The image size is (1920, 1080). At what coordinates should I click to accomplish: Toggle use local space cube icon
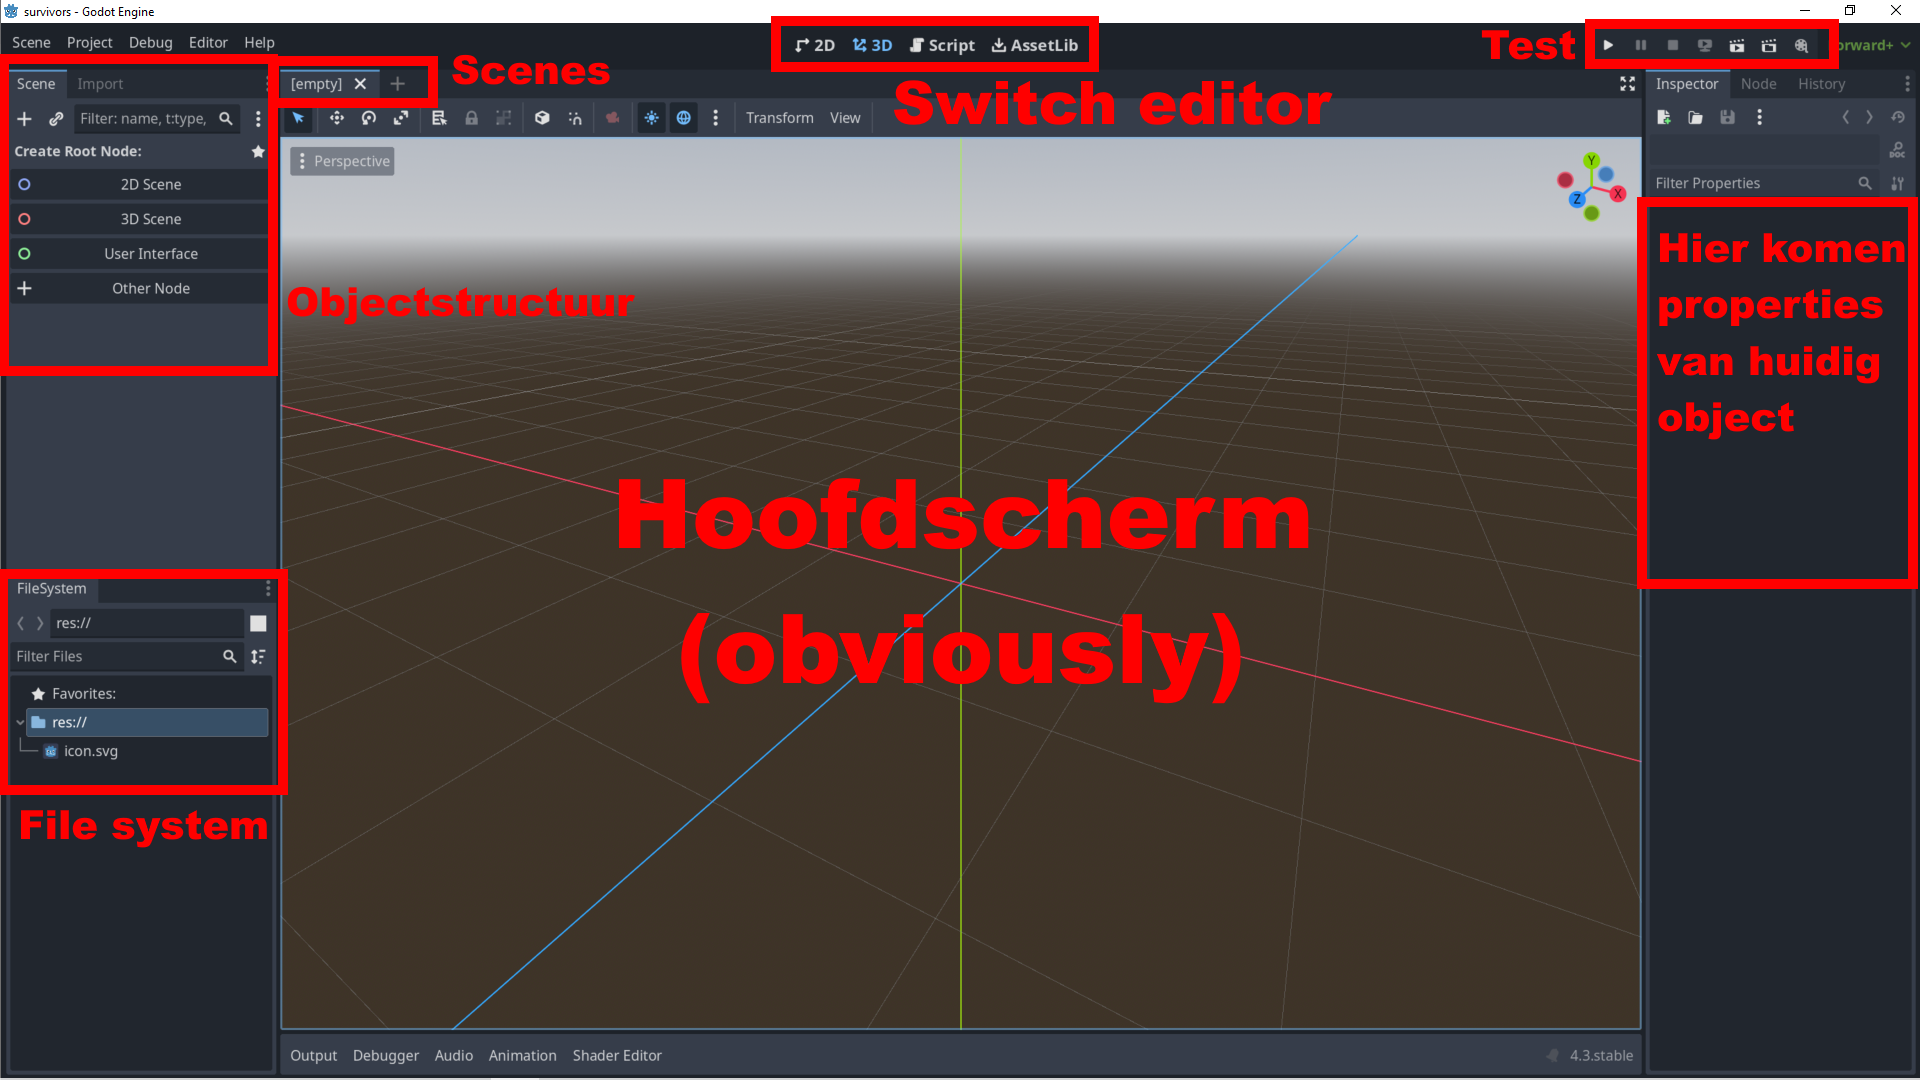[542, 118]
